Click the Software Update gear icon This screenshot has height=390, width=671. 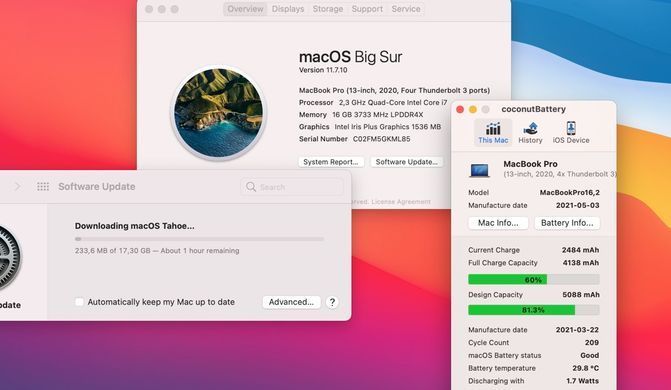pos(8,258)
